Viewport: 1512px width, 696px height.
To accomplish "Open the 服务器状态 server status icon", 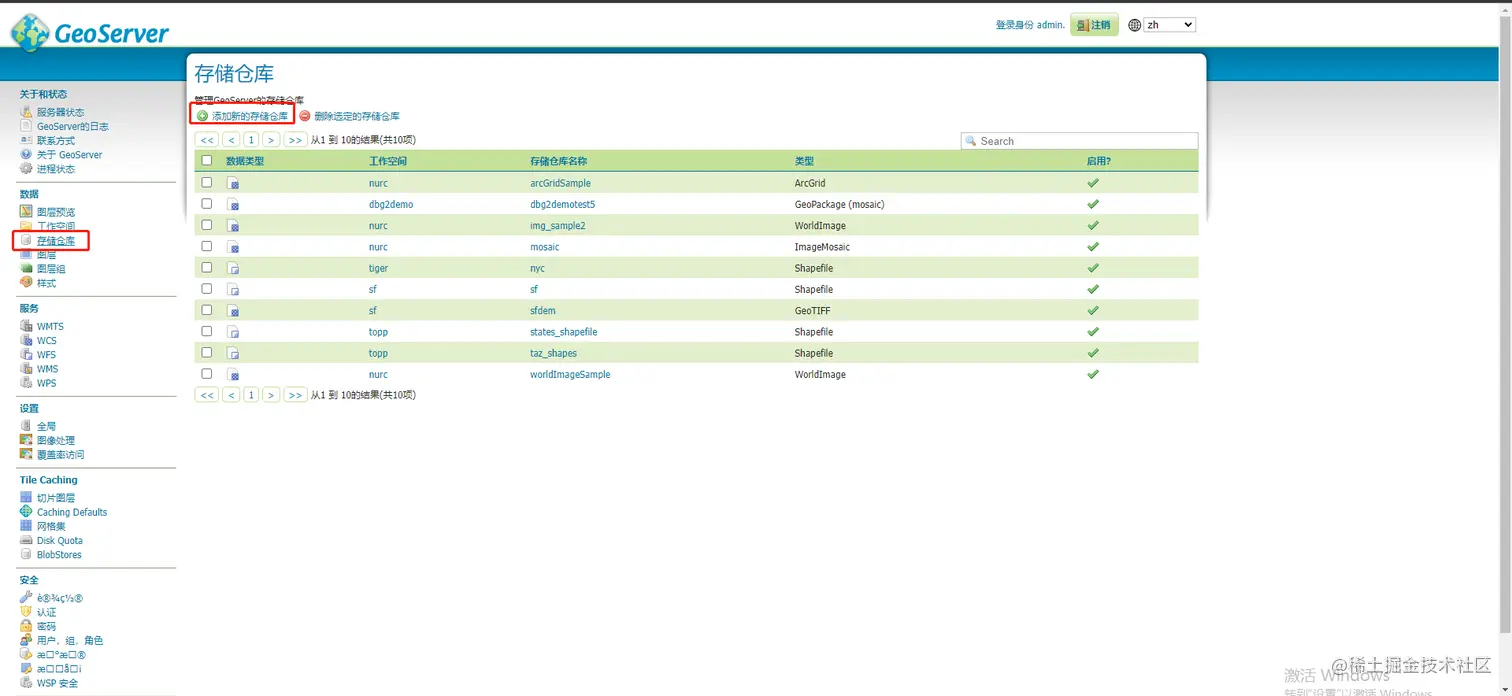I will [x=26, y=112].
